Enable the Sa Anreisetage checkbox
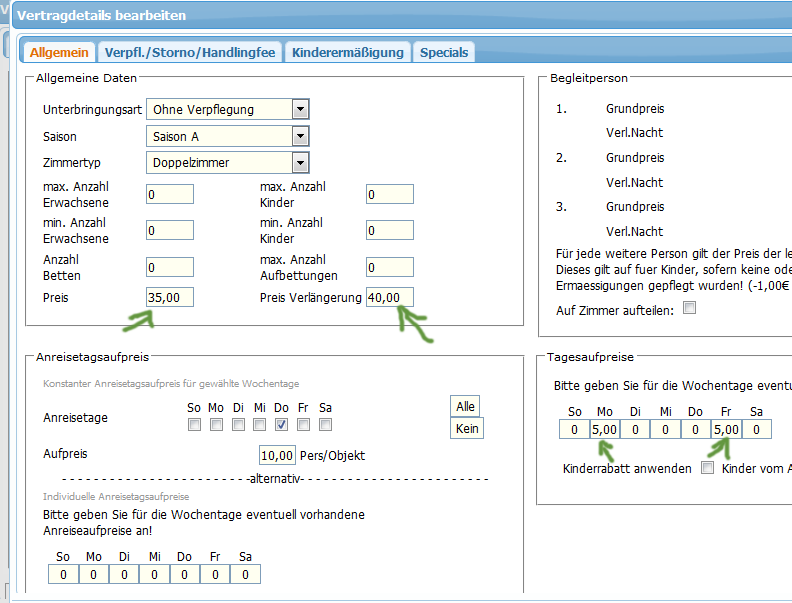Screen dimensions: 792x603 (325, 424)
